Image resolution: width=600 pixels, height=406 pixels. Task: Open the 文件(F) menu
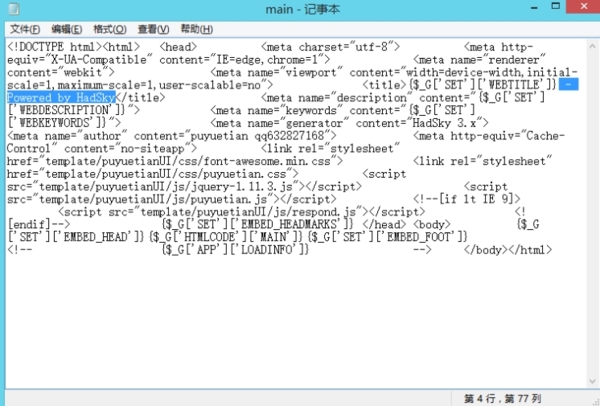(x=25, y=29)
